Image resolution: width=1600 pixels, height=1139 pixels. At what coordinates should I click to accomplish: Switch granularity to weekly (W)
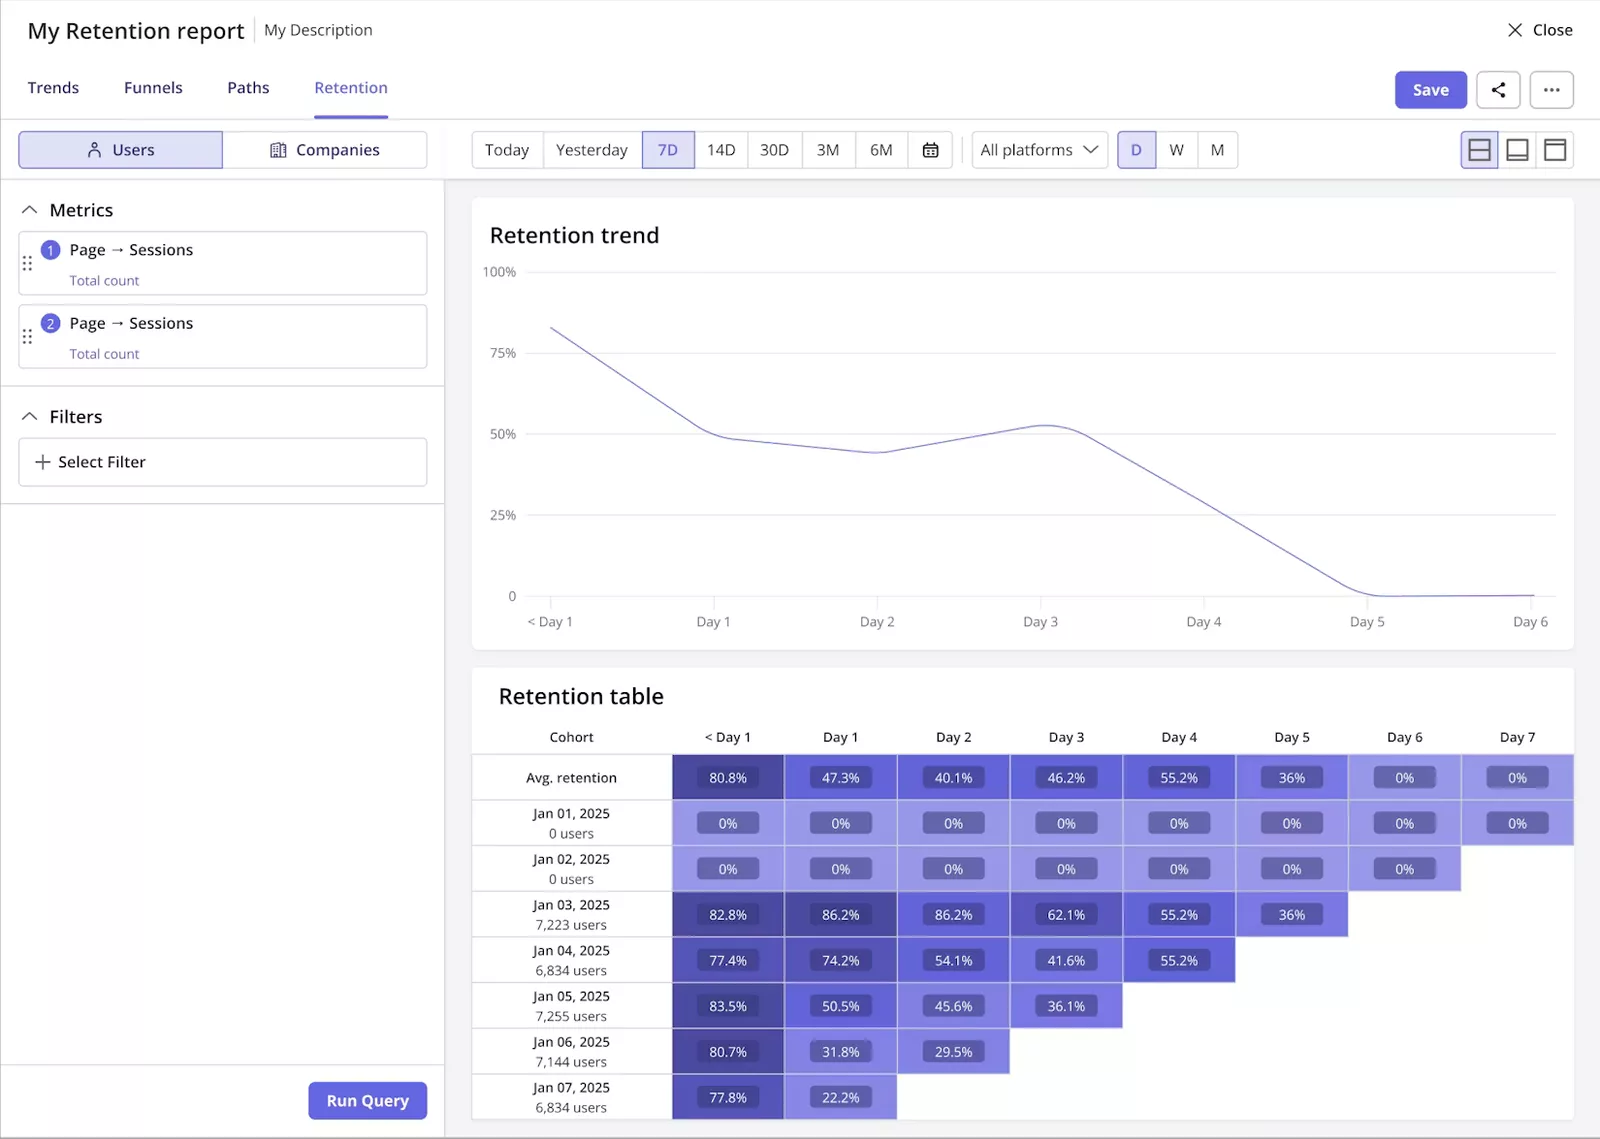click(x=1176, y=150)
